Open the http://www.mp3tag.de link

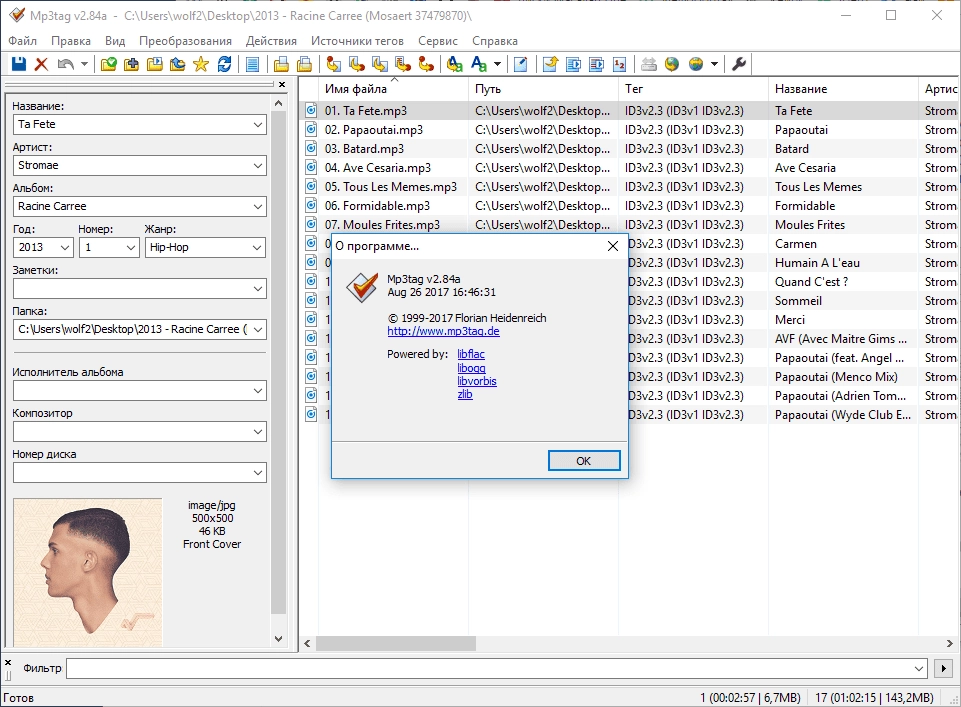[x=443, y=331]
